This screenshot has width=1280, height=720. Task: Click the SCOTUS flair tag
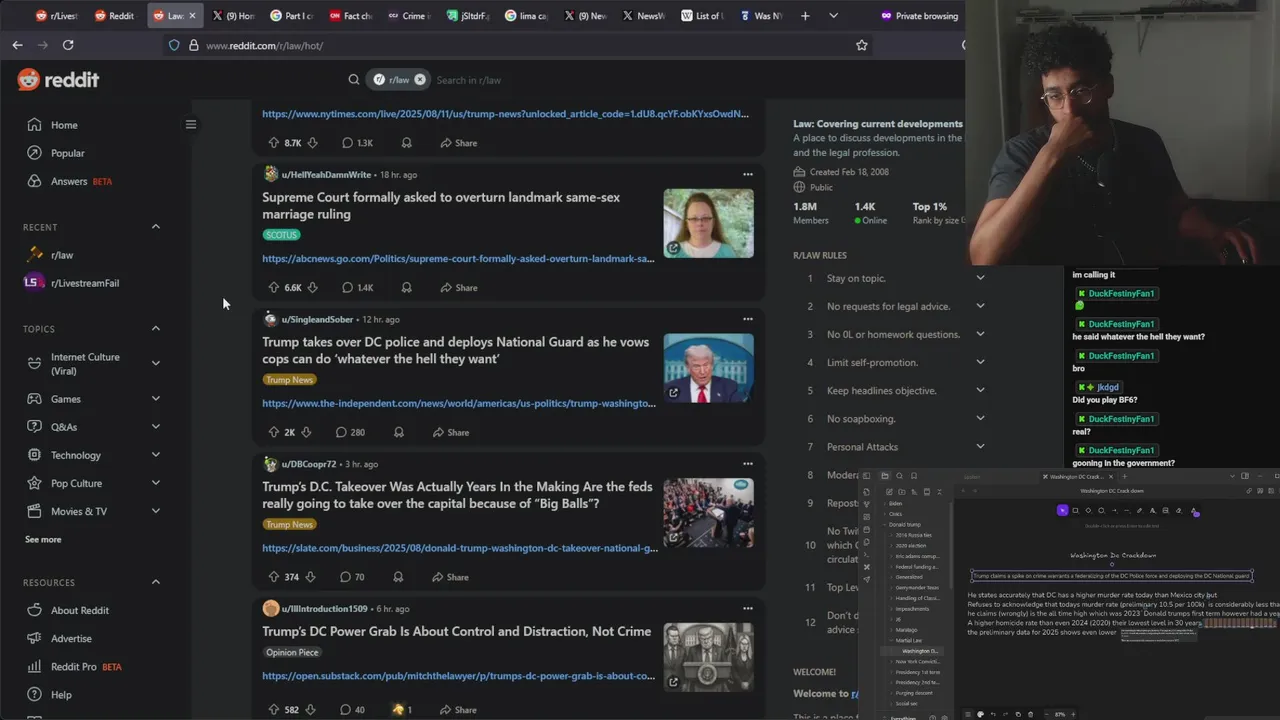281,235
